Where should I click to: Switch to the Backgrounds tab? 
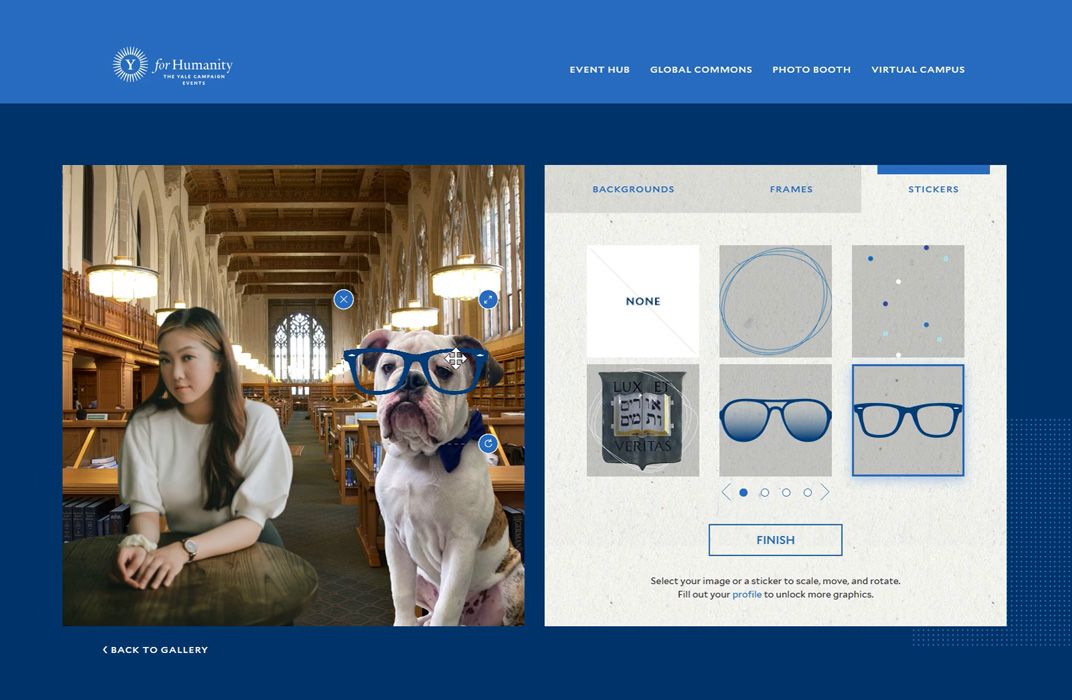click(633, 189)
